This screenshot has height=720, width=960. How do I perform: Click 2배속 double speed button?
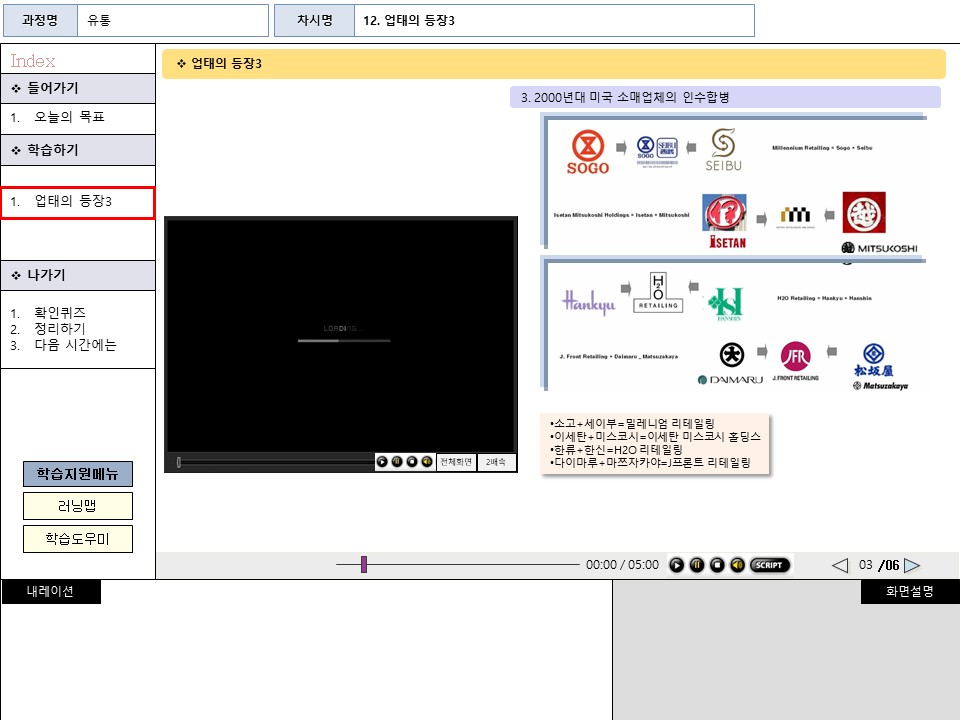pos(496,462)
